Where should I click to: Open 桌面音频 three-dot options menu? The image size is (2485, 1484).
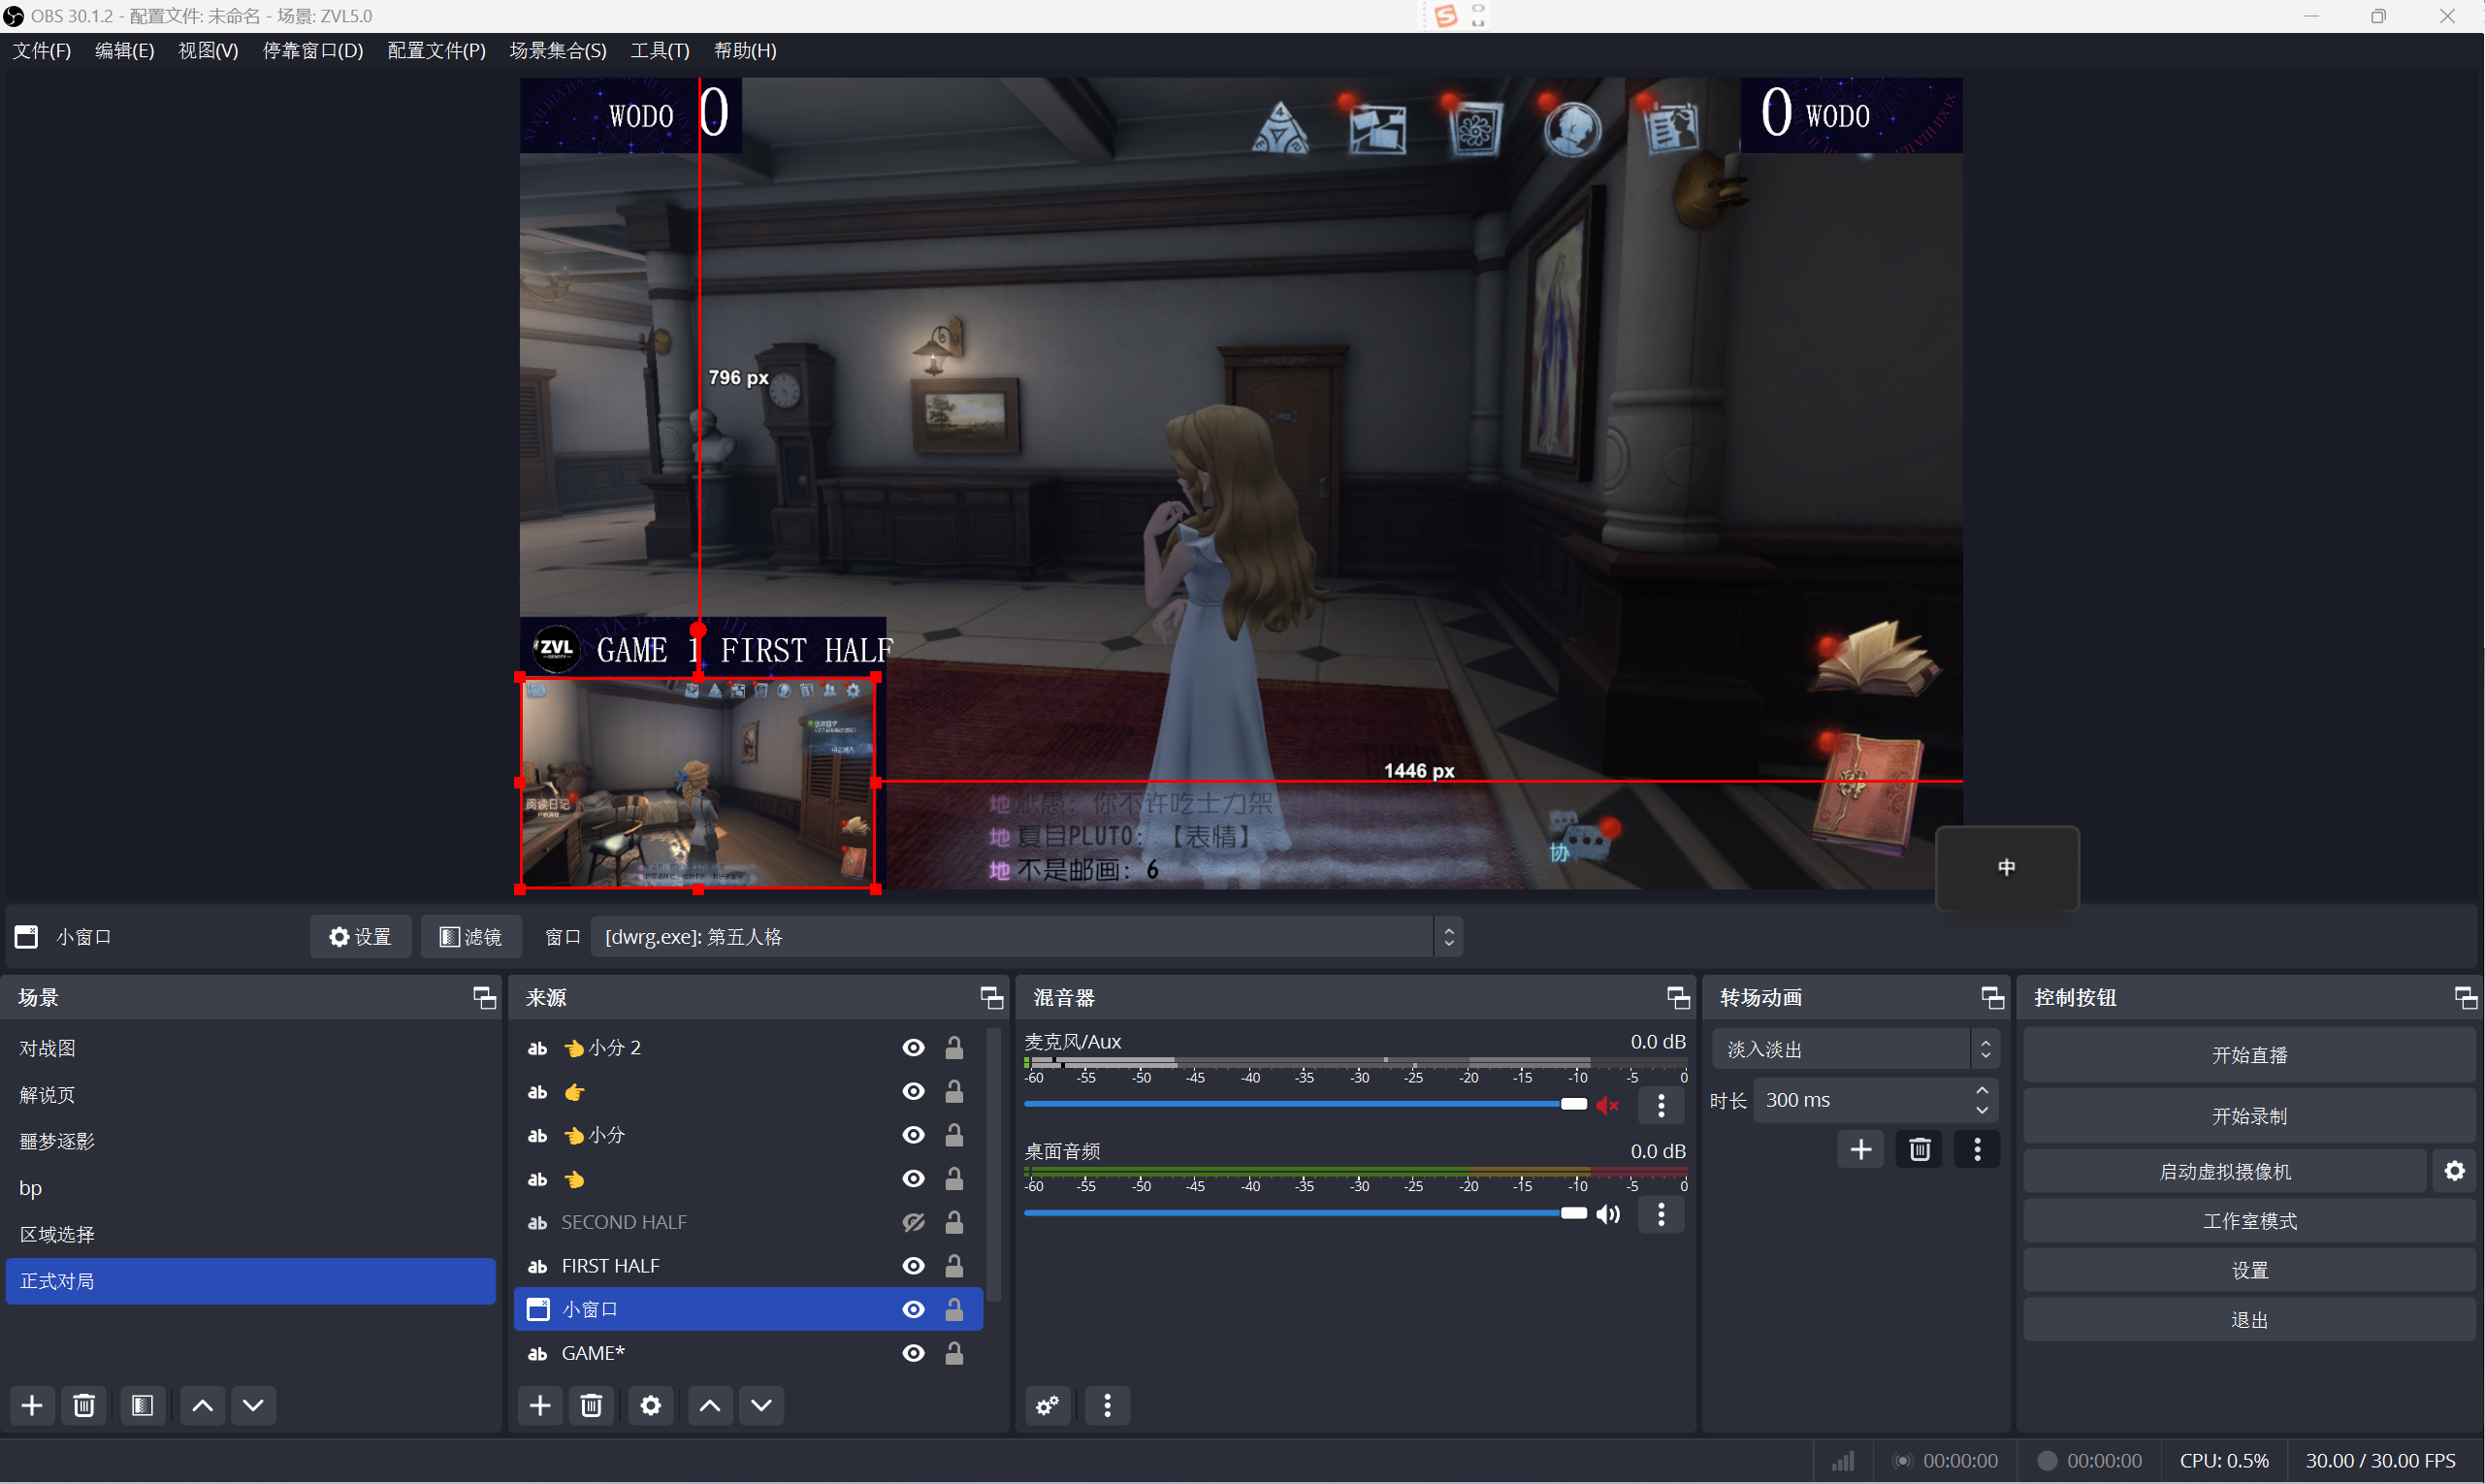1661,1213
